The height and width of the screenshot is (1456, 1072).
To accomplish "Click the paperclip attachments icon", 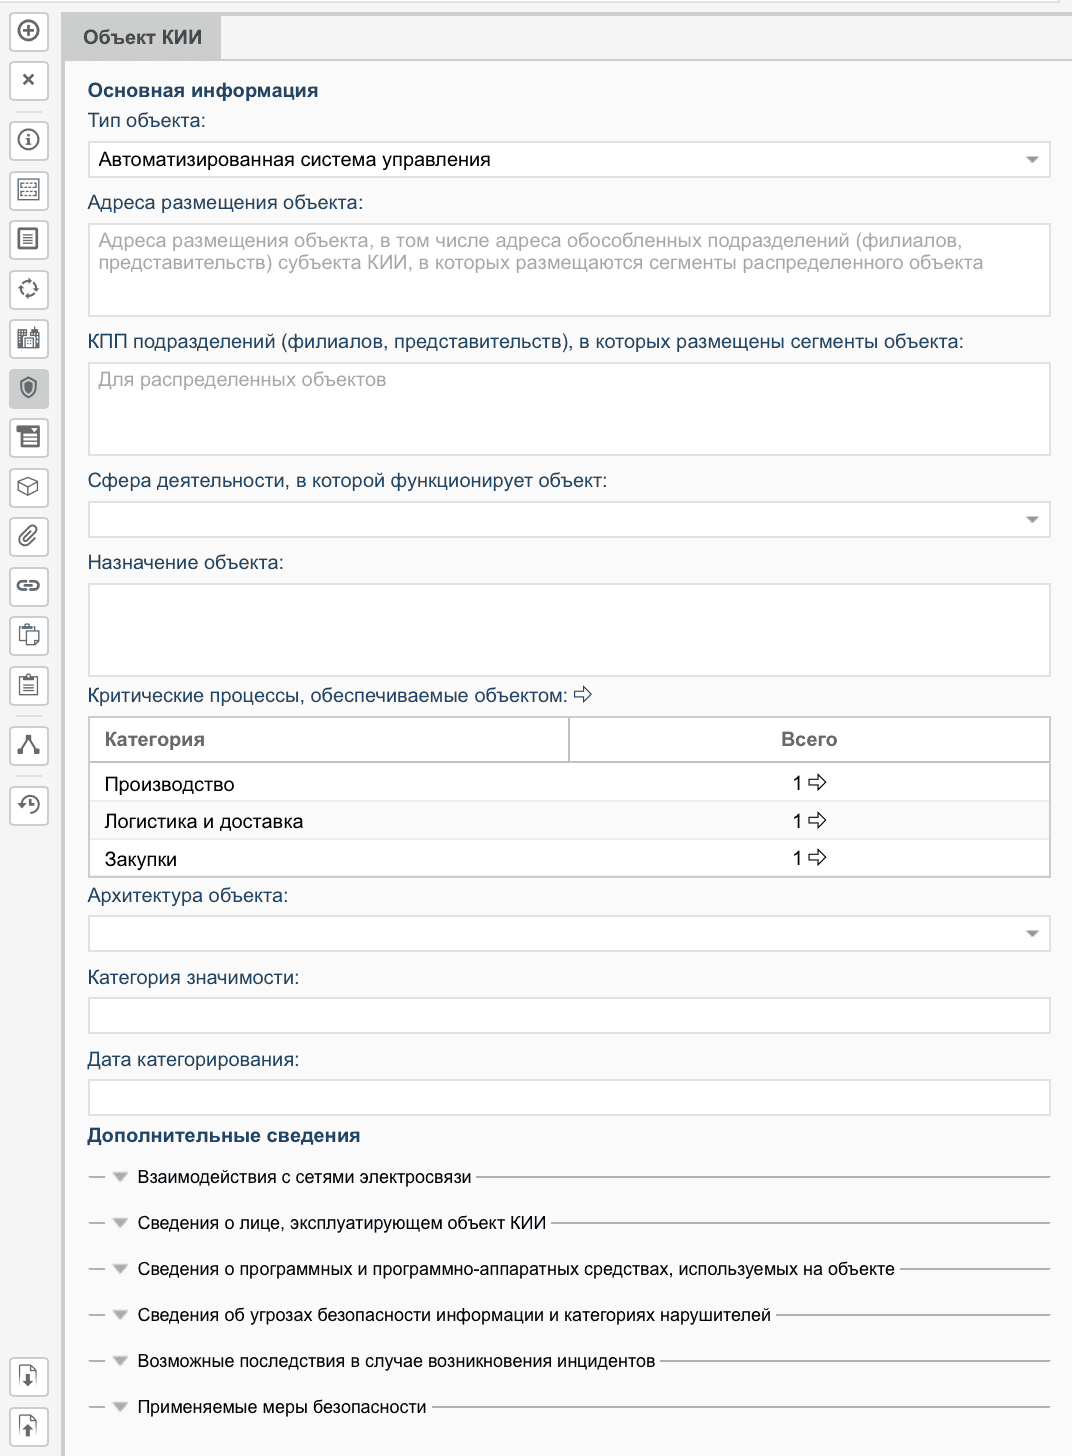I will [x=29, y=536].
